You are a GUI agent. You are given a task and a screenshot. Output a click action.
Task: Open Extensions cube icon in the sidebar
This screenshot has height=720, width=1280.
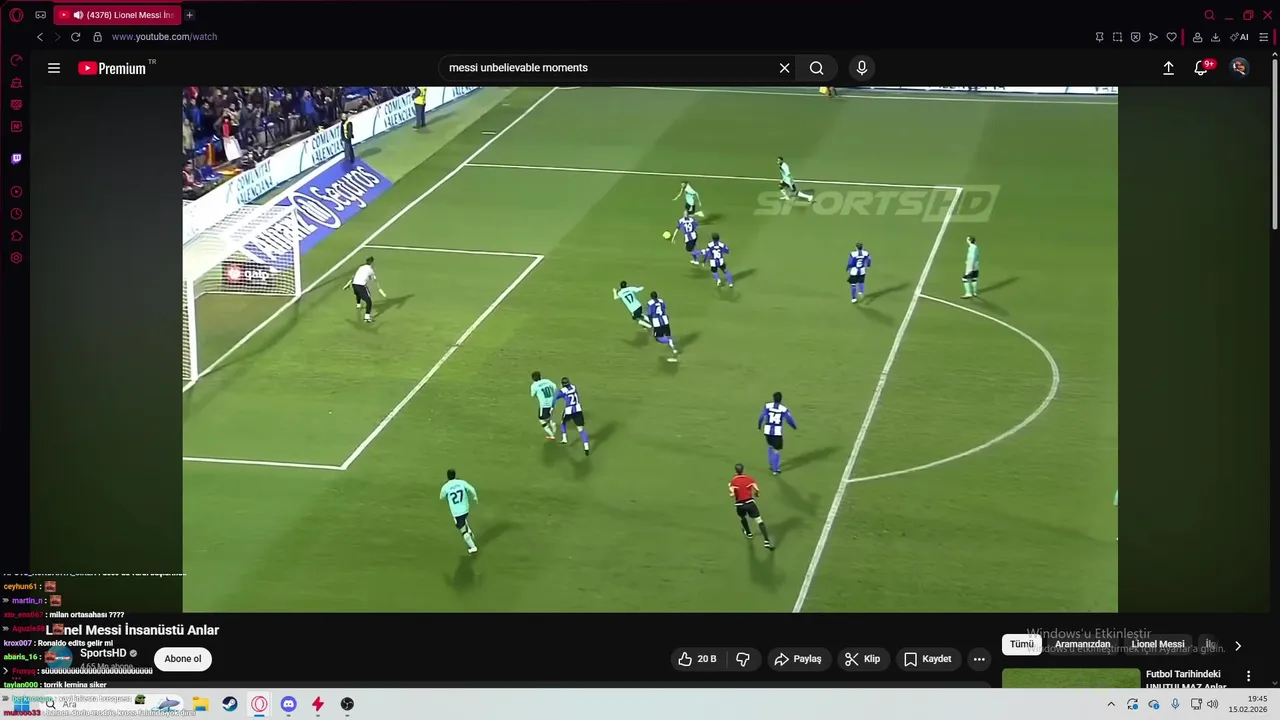click(x=16, y=236)
